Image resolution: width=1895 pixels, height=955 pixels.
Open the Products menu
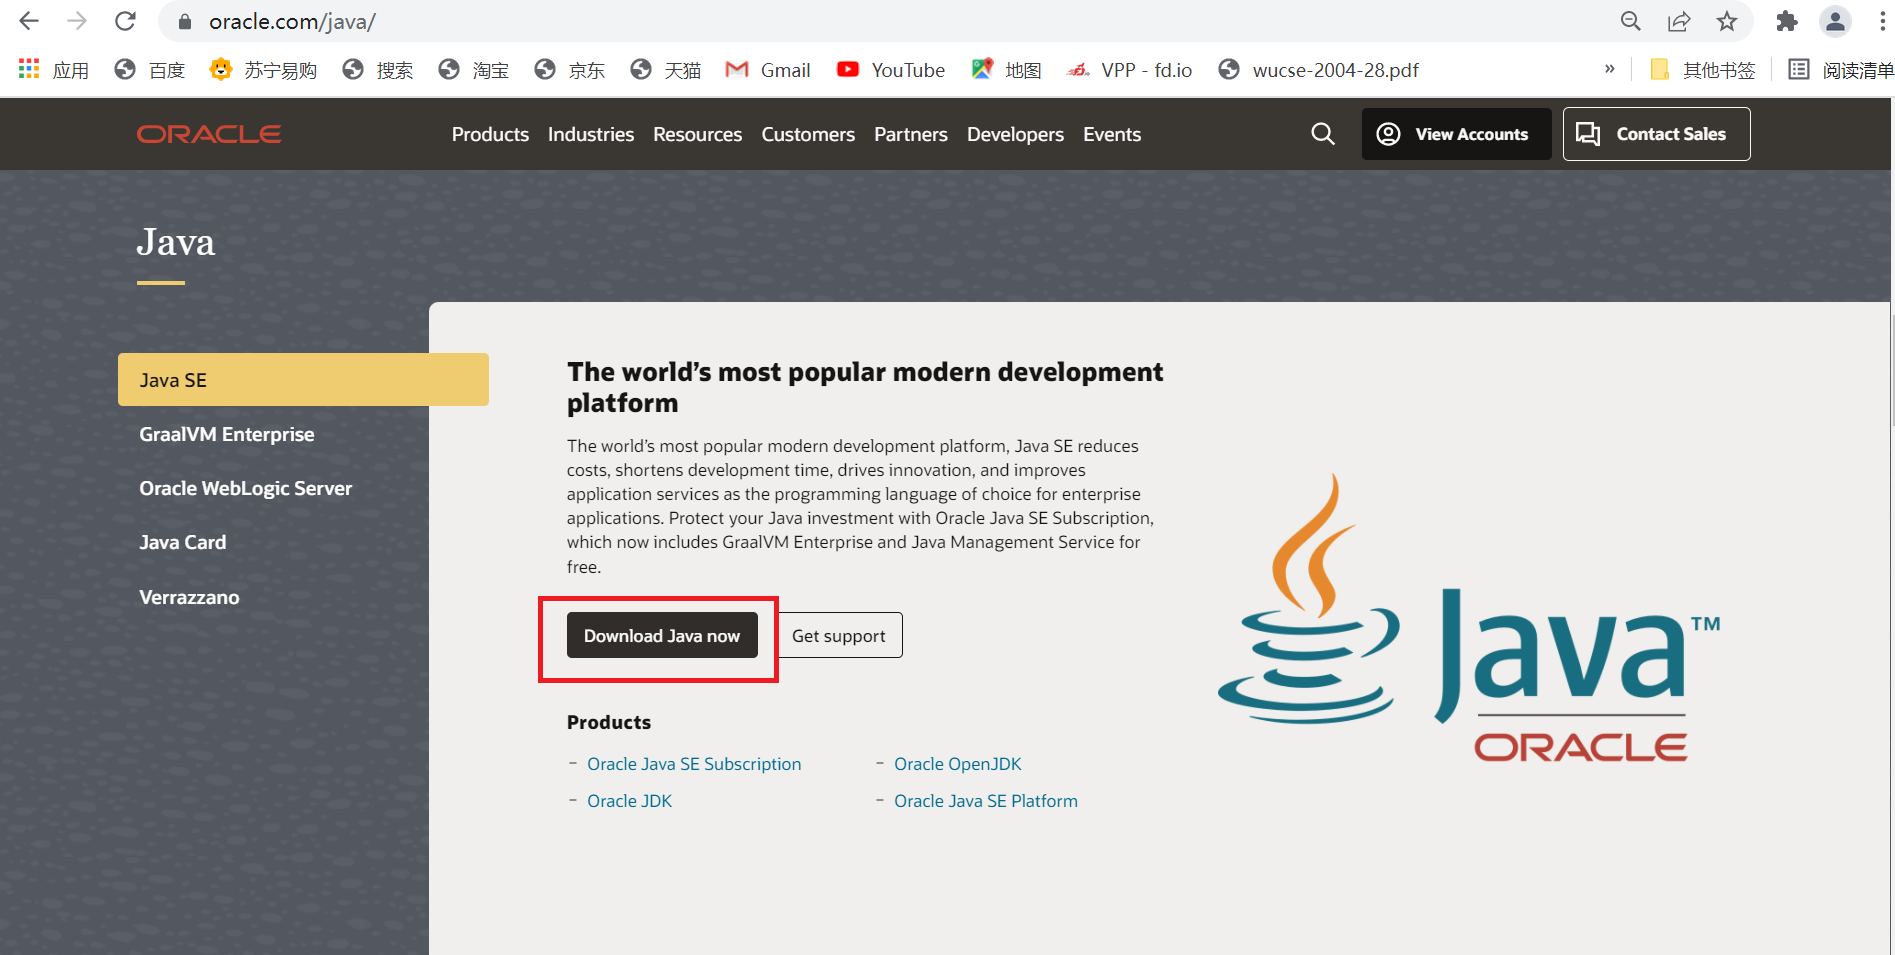(490, 134)
